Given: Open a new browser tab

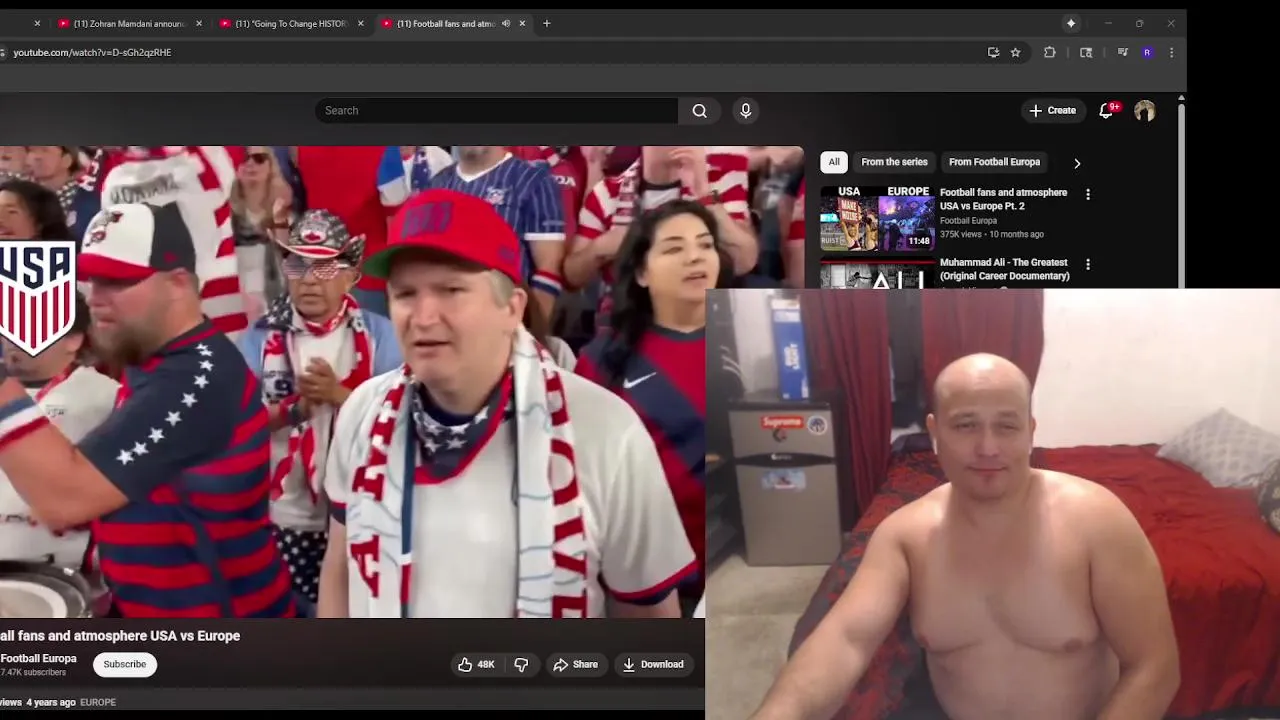Looking at the screenshot, I should pos(546,23).
